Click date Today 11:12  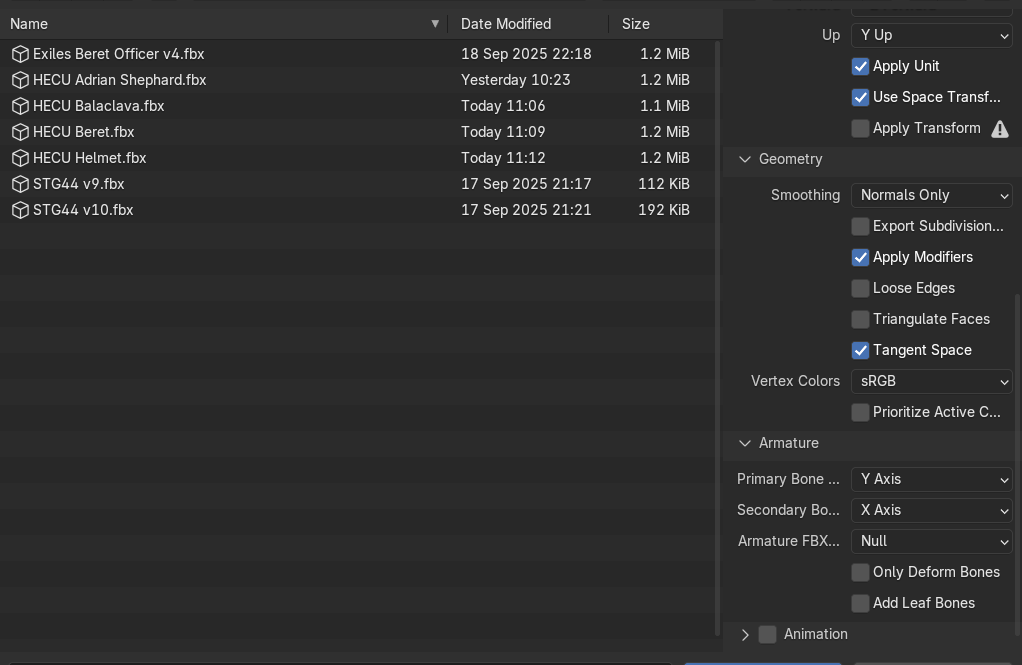pos(503,158)
